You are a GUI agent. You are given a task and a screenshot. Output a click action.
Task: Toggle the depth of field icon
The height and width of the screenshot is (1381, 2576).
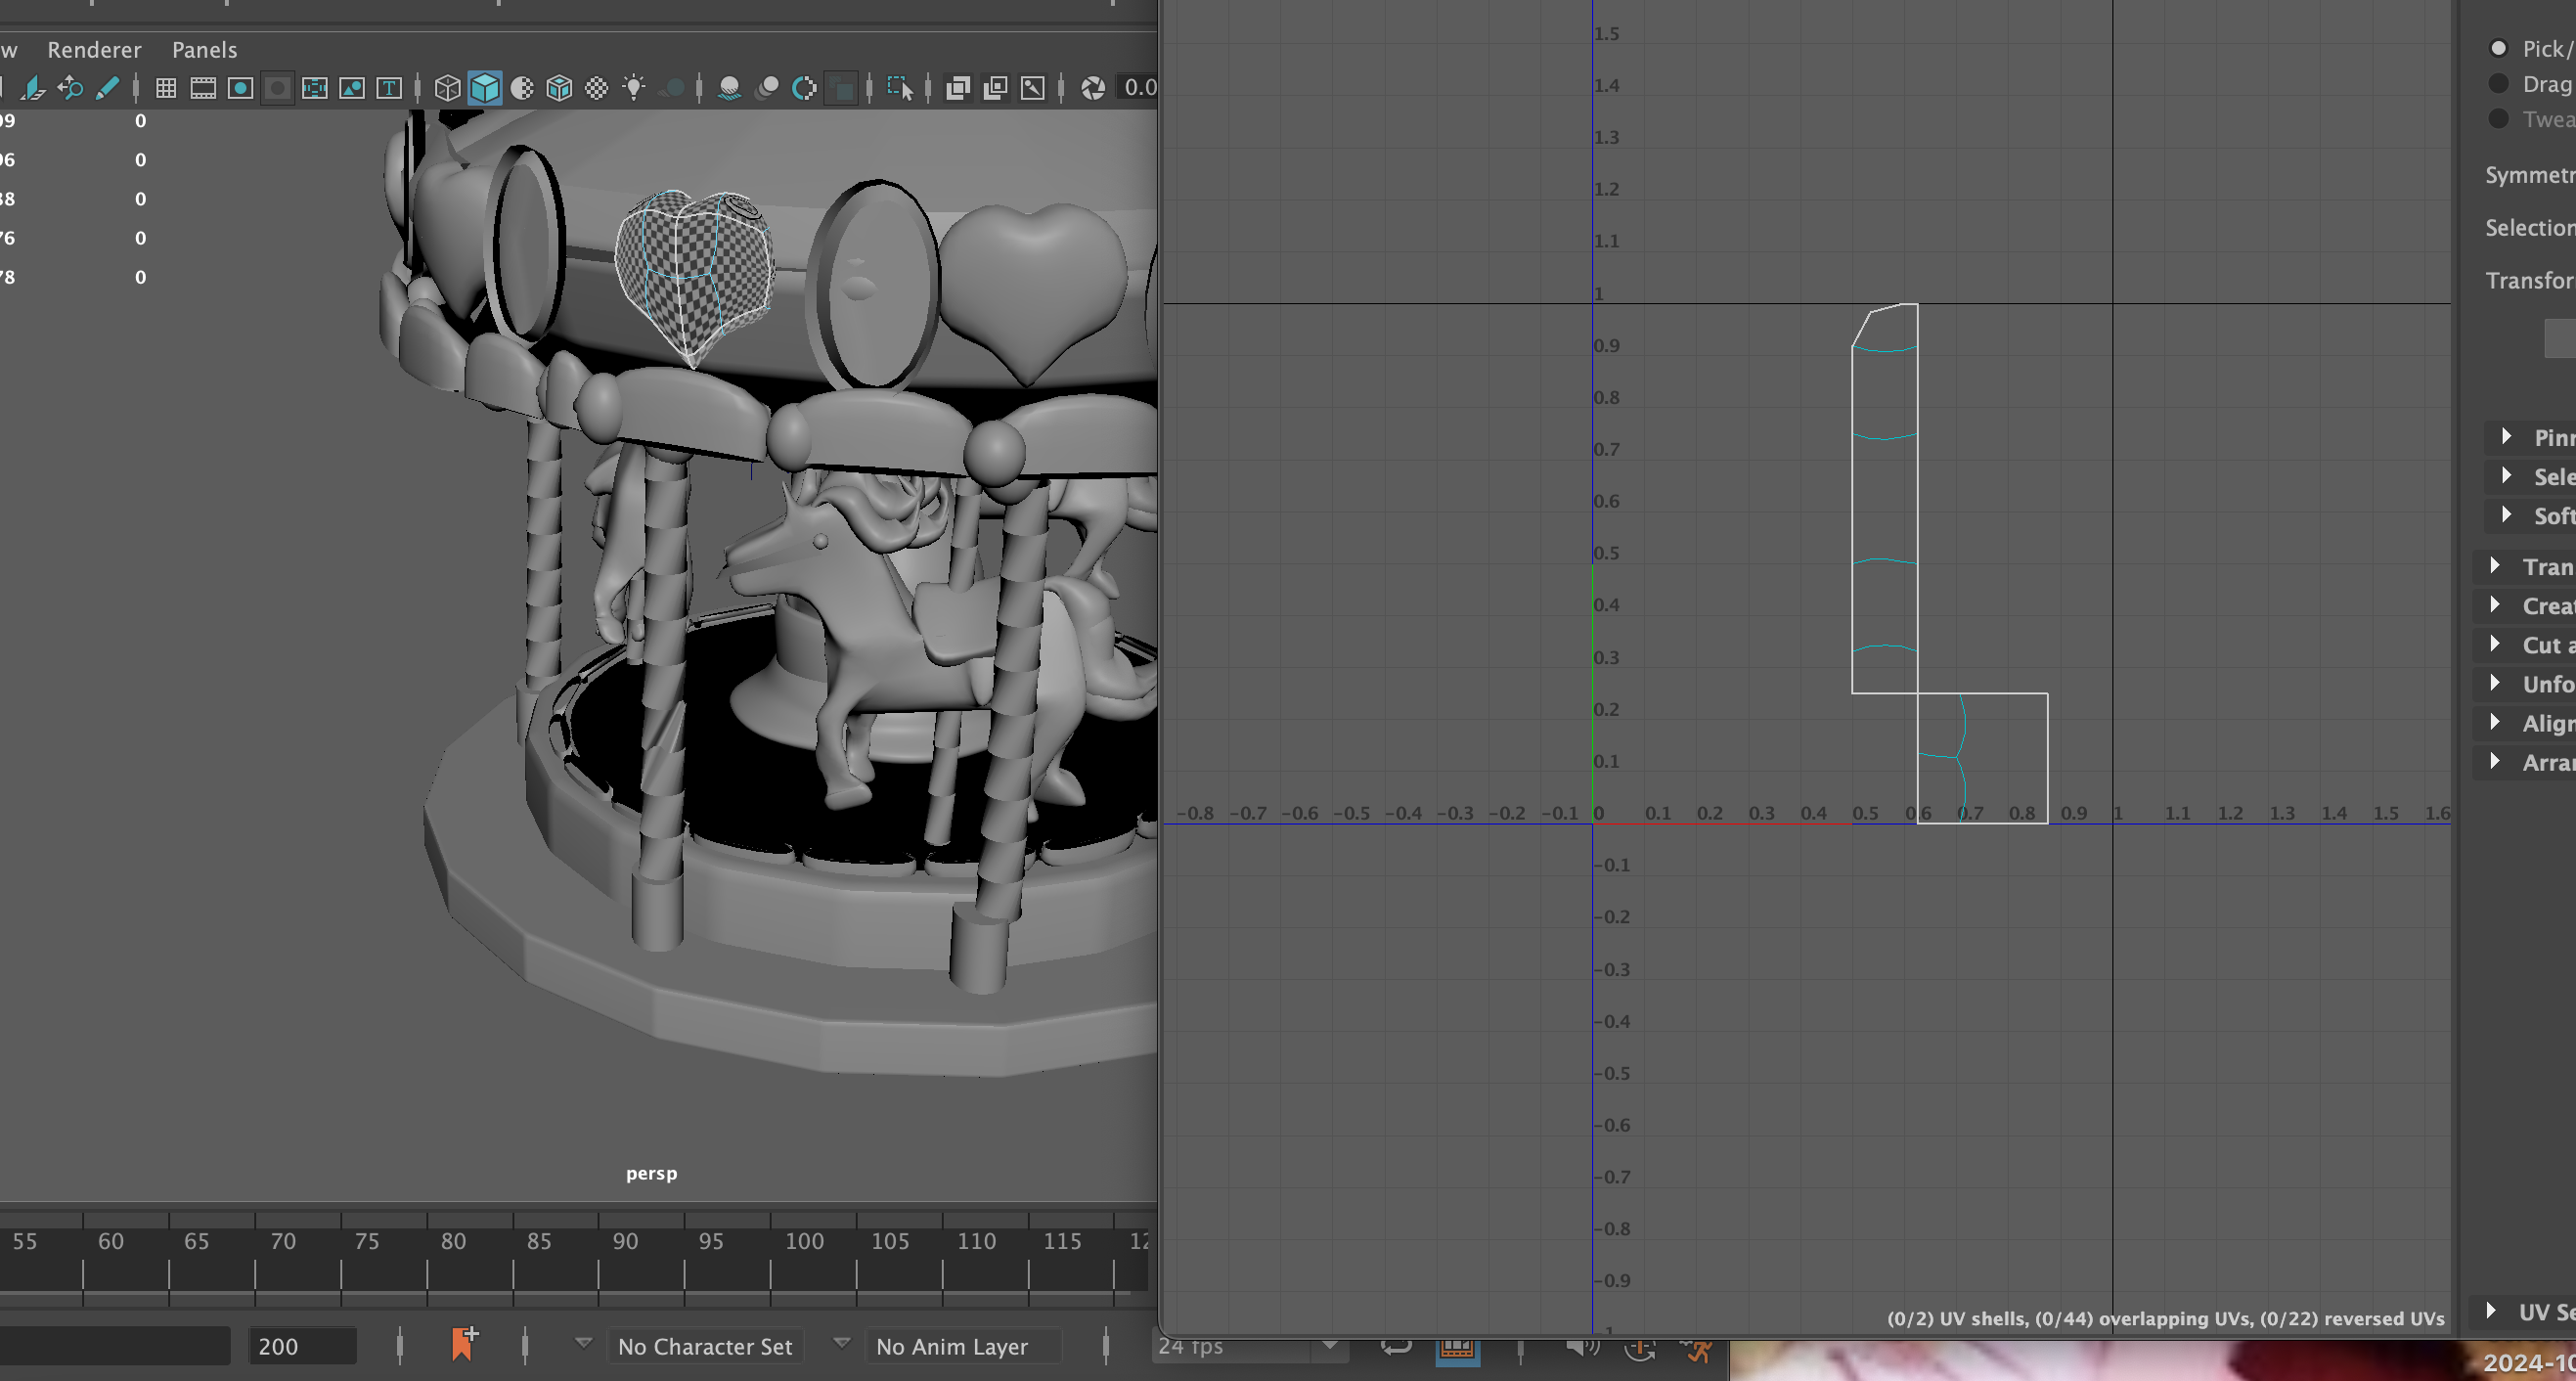click(843, 88)
